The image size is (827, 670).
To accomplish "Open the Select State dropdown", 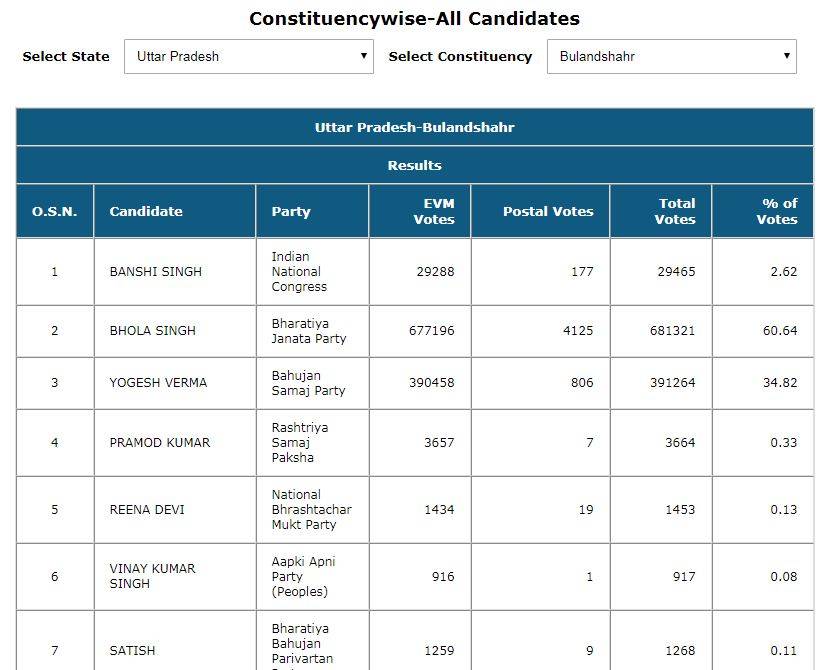I will [248, 56].
